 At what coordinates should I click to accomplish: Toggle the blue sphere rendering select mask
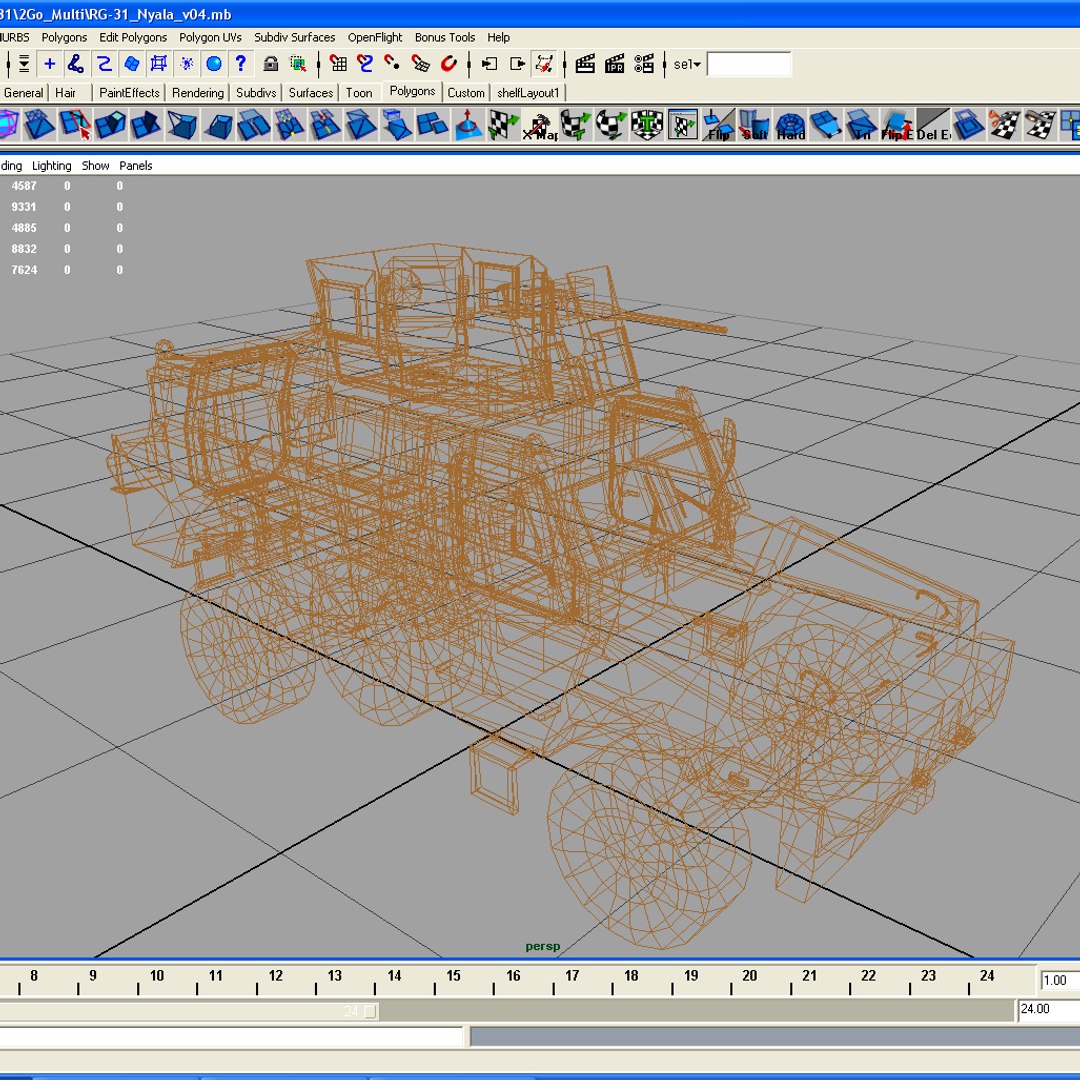(x=214, y=64)
